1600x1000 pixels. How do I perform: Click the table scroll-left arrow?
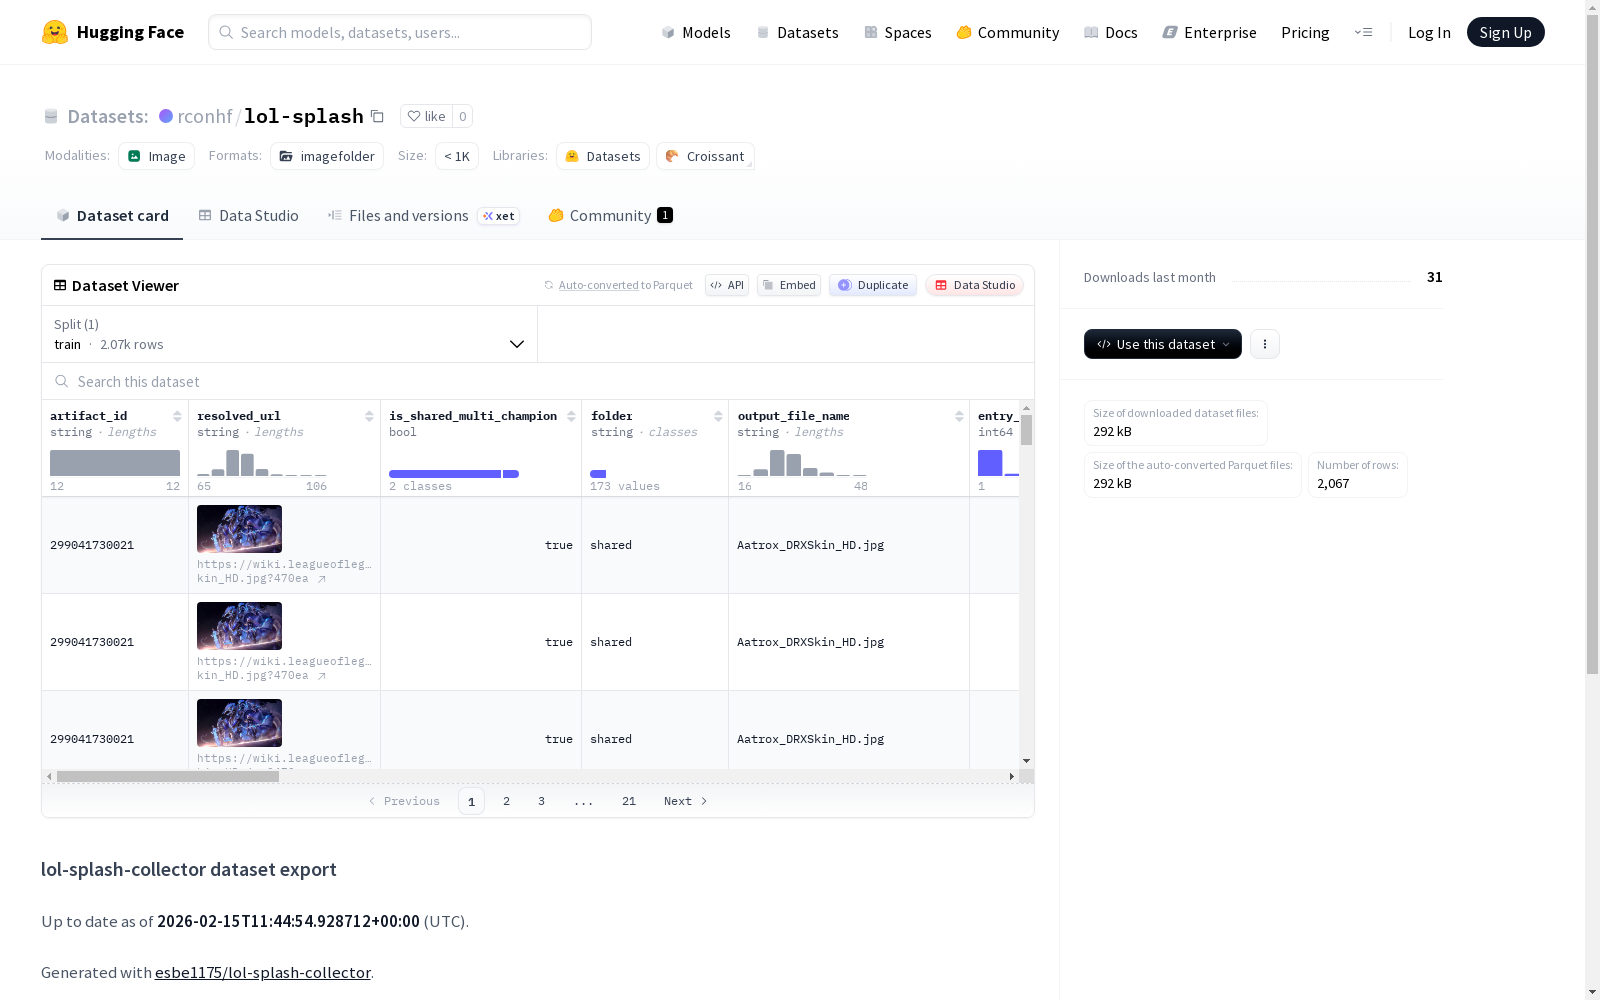(x=49, y=776)
